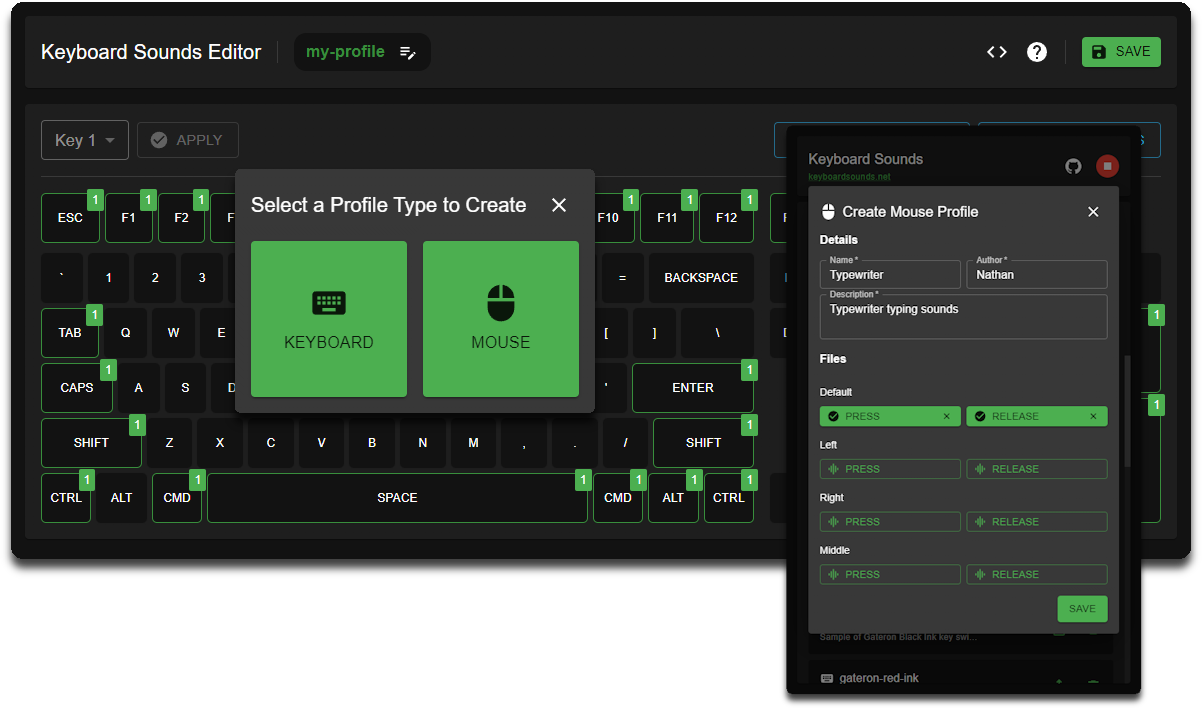Add a Left PRESS sound file
Screen dimensions: 1202x708
[890, 469]
